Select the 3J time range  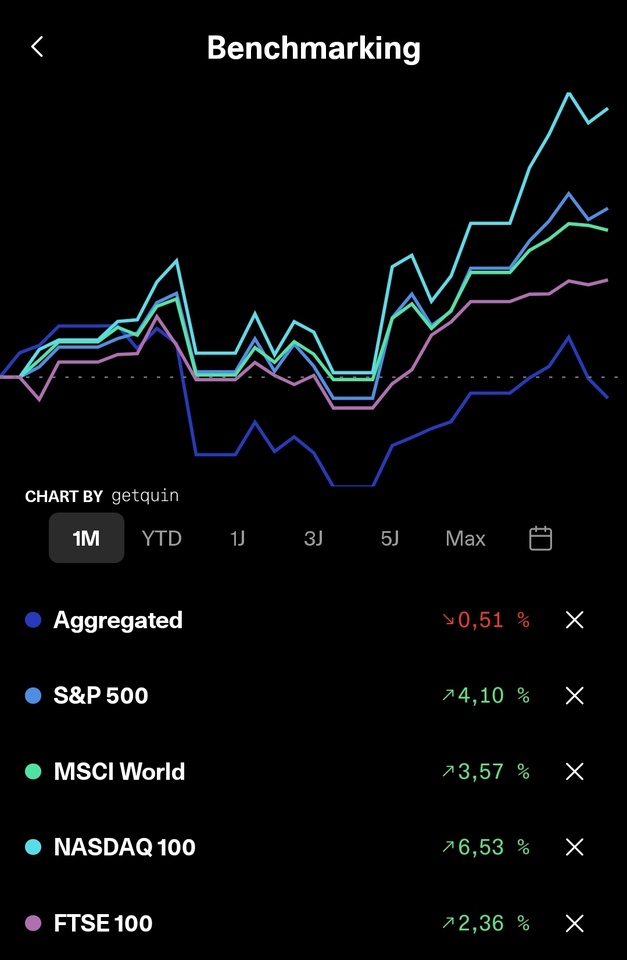(x=314, y=538)
